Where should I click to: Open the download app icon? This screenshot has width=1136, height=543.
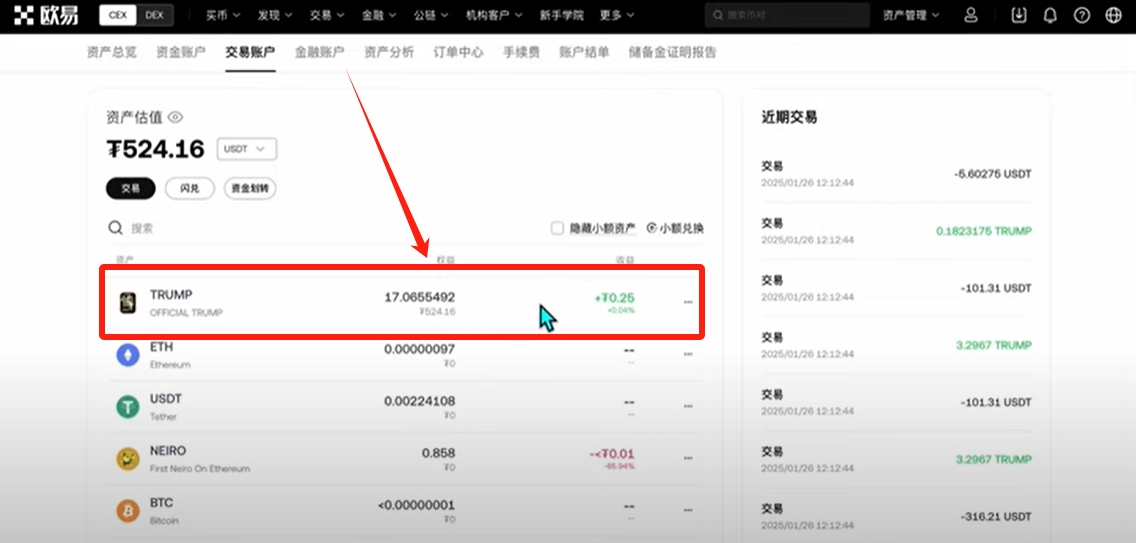[x=1019, y=15]
